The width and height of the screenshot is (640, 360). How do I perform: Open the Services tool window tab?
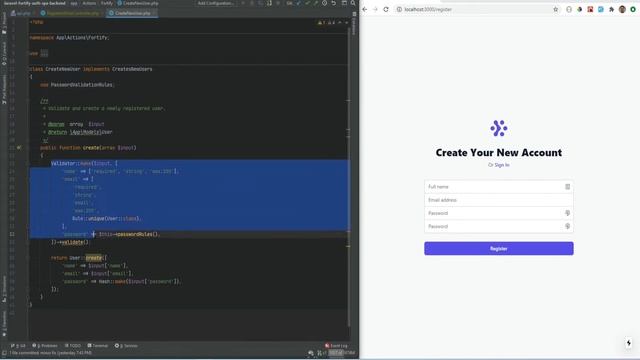tap(126, 346)
